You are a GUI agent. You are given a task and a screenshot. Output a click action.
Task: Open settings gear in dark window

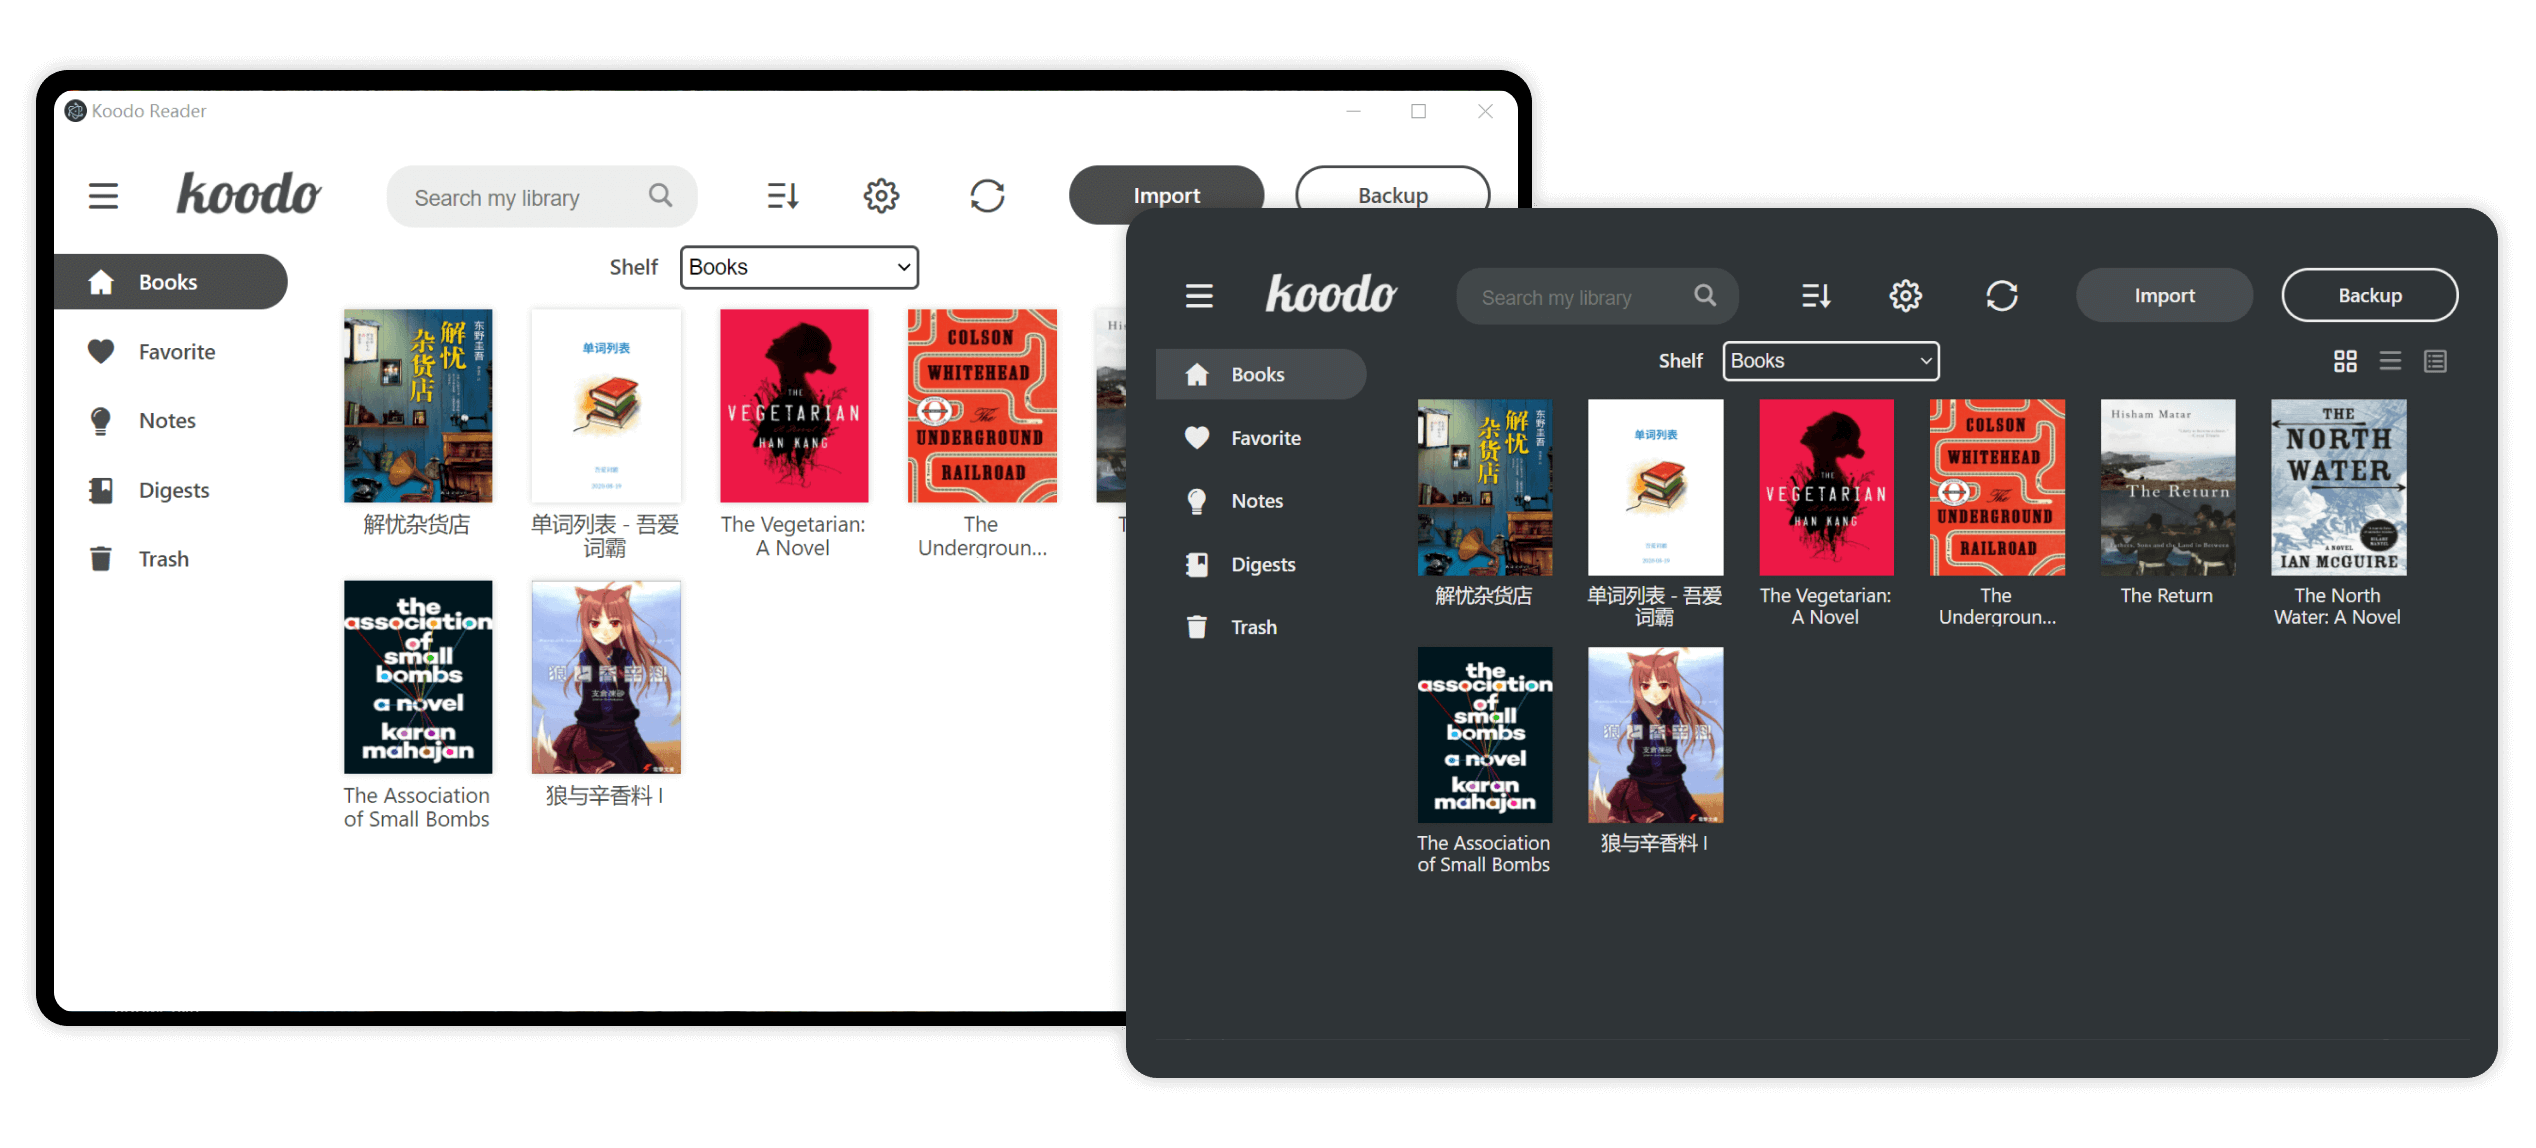click(1905, 296)
